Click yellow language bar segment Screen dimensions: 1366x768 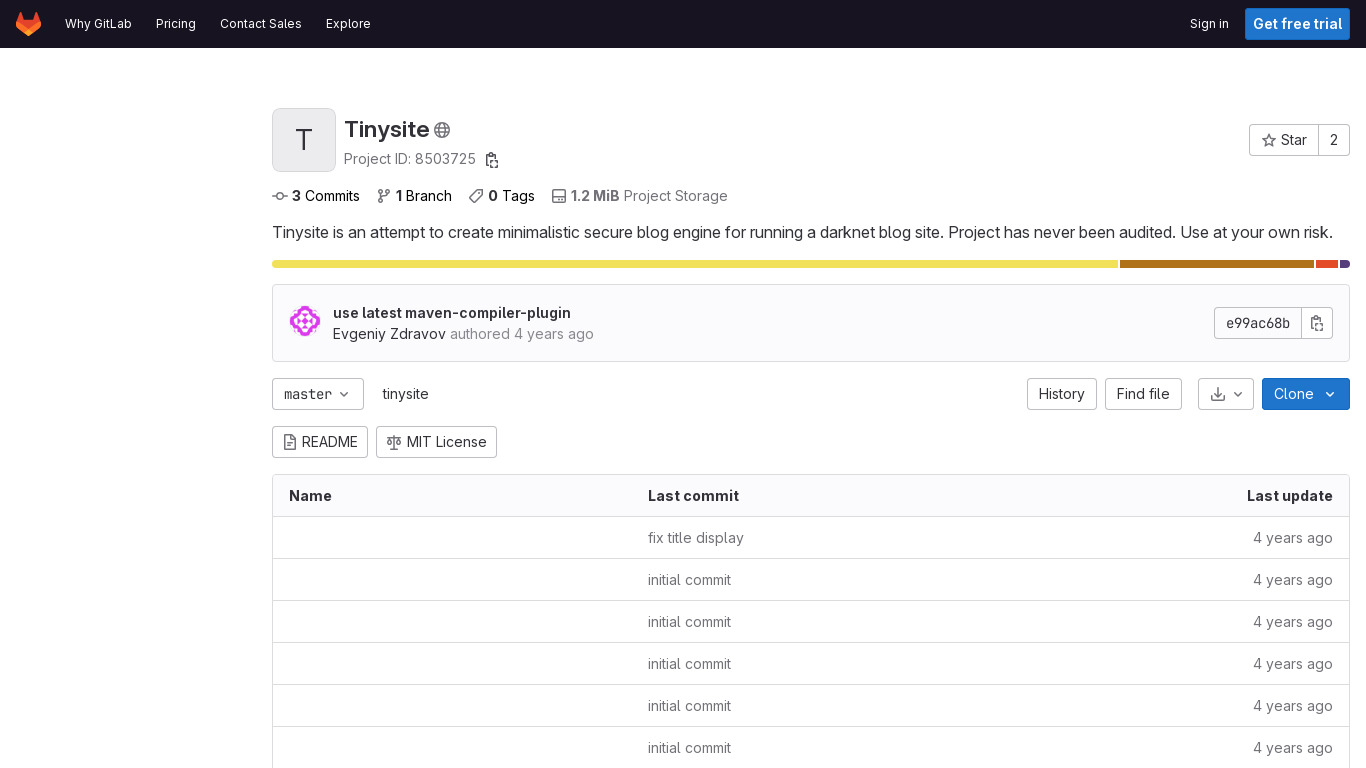click(695, 264)
